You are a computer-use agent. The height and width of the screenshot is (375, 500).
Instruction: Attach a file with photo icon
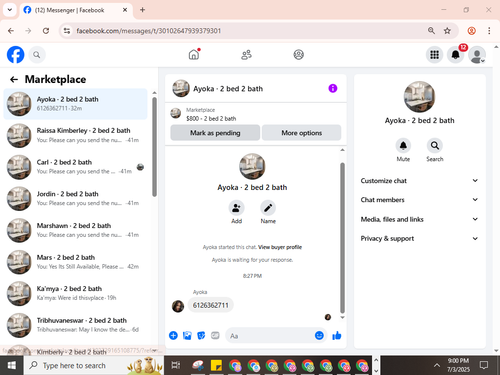coord(187,335)
